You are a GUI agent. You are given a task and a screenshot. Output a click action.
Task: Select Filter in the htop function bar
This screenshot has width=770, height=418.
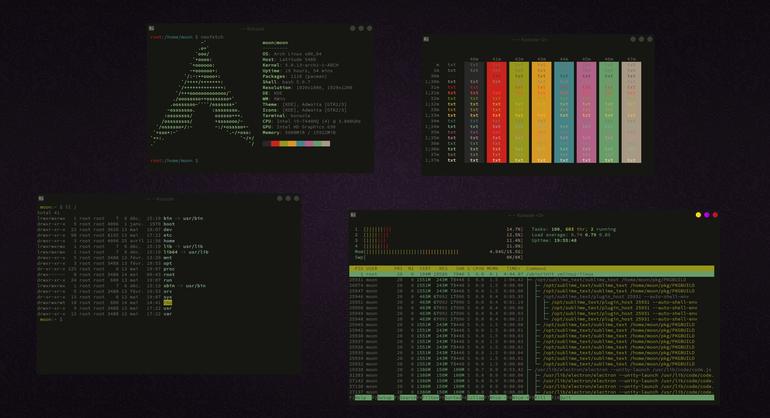point(431,397)
